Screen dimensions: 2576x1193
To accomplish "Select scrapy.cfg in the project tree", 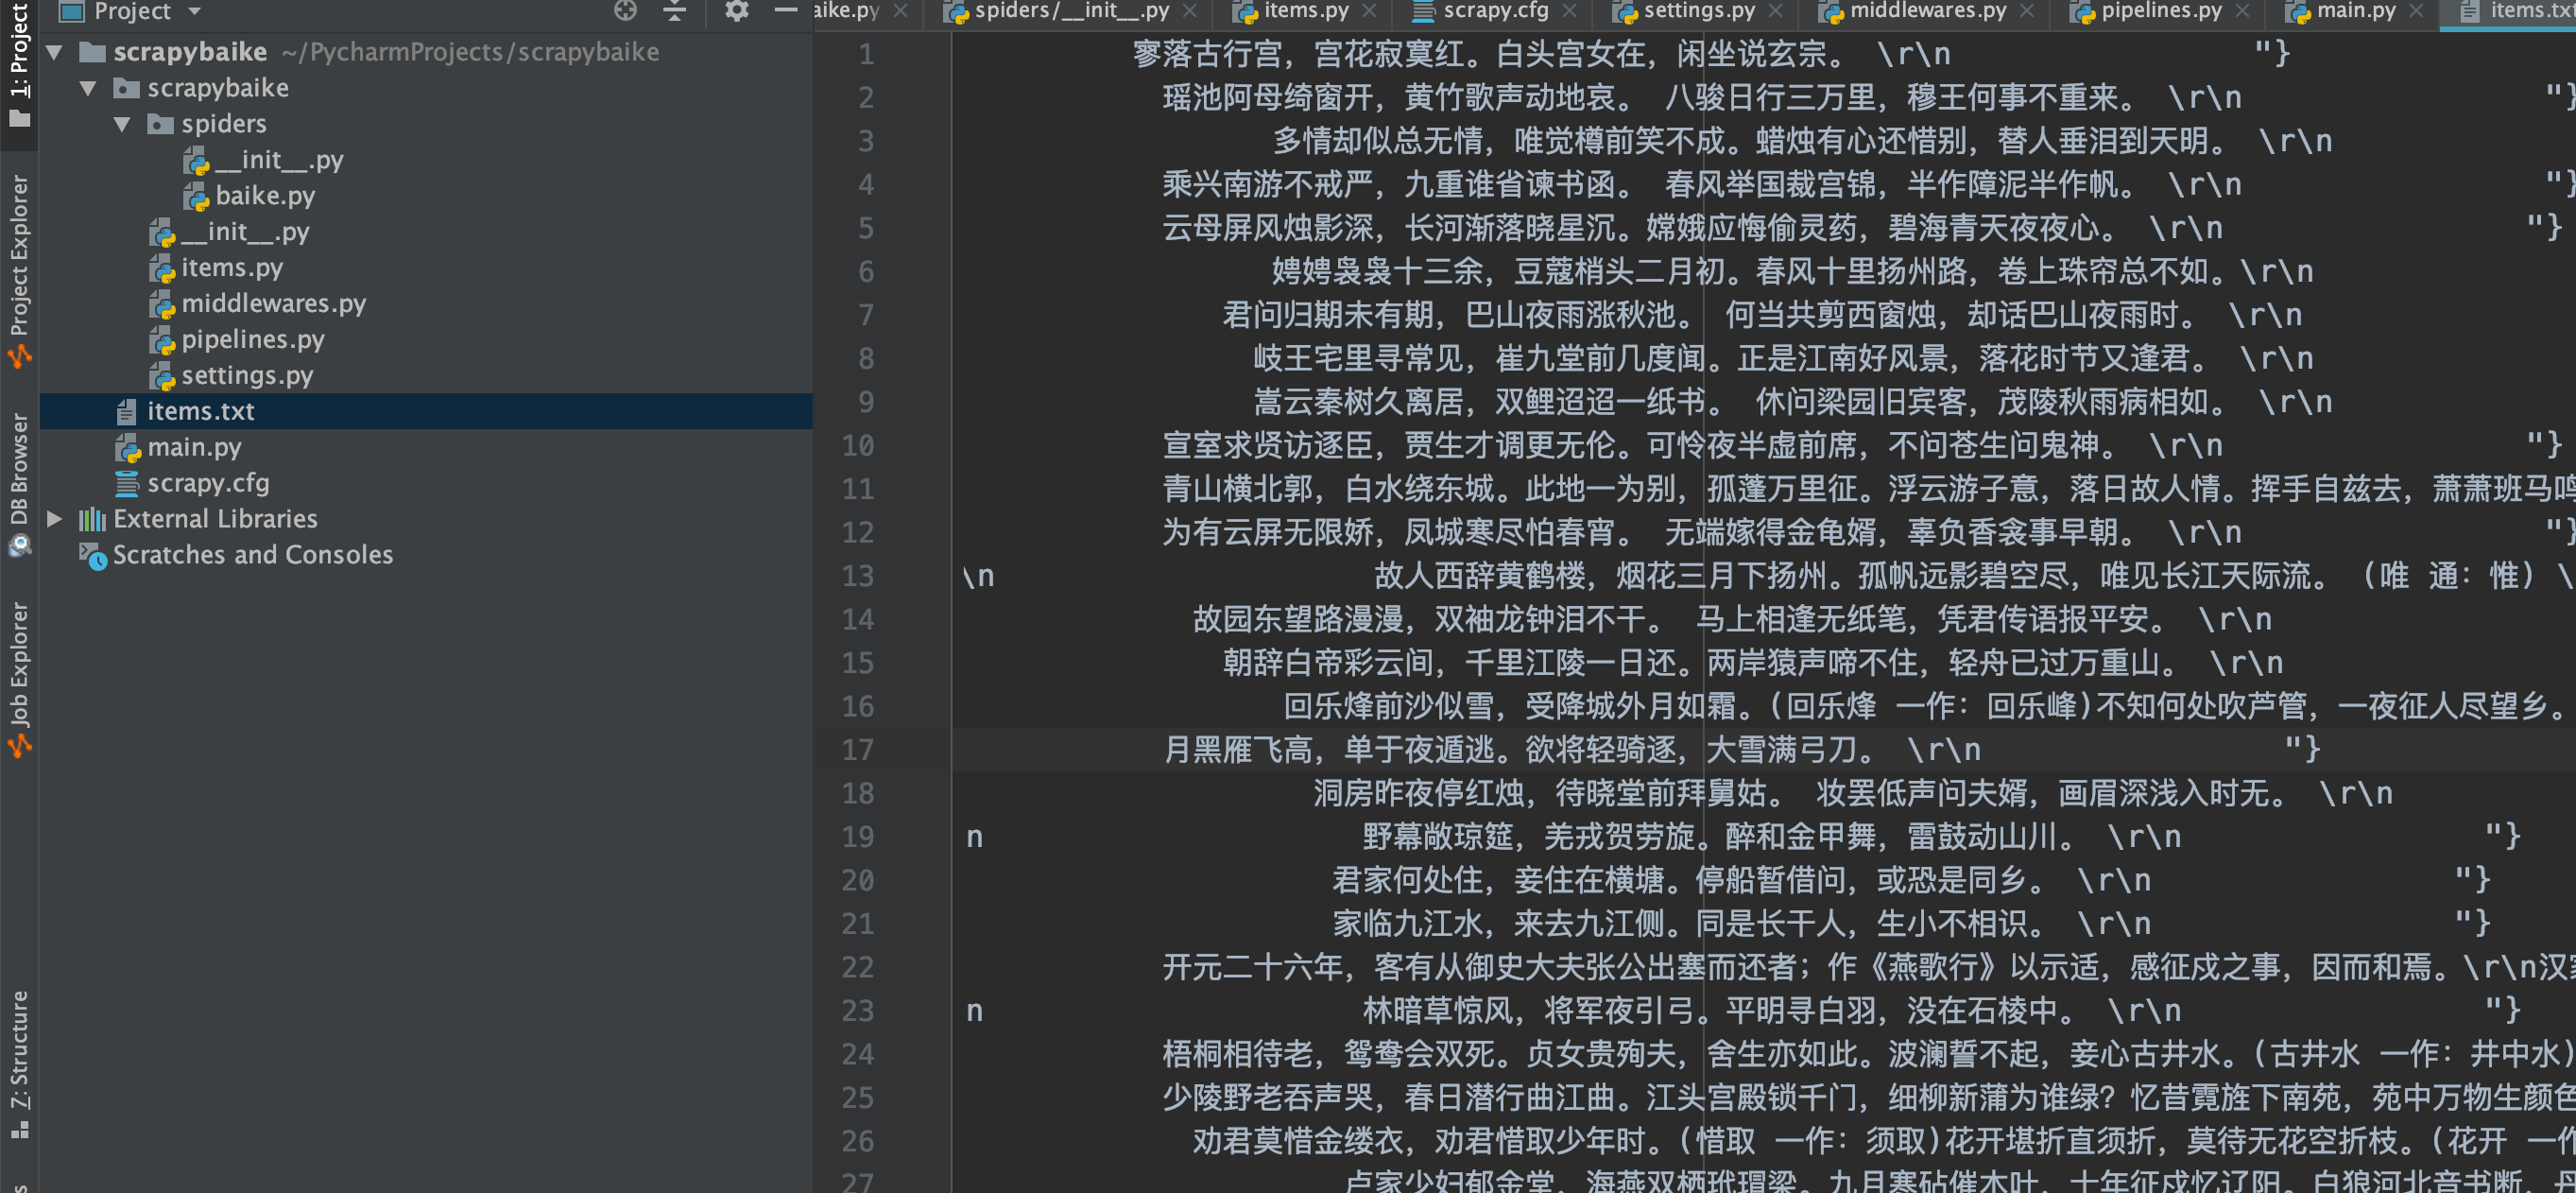I will point(208,483).
